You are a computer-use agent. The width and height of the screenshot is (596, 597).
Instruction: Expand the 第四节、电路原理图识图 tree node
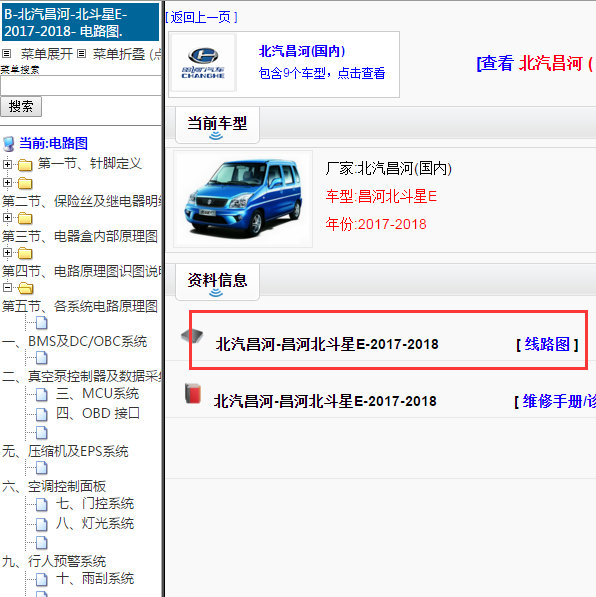(7, 252)
